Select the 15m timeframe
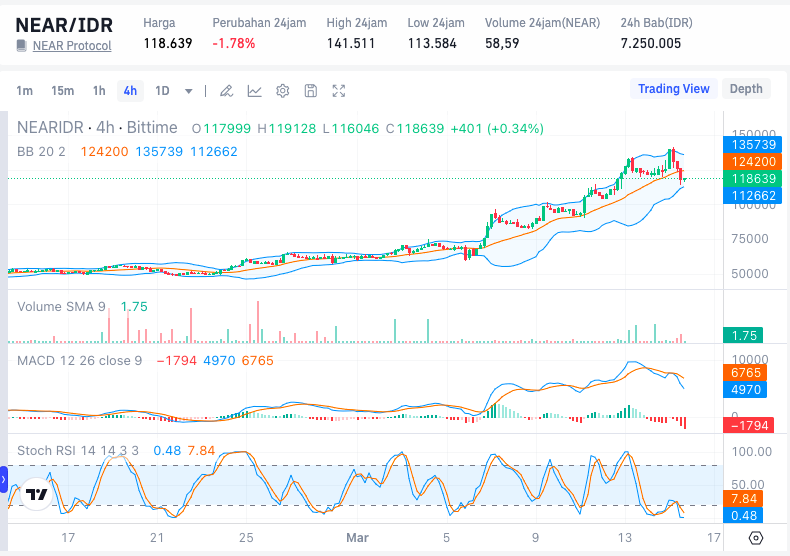Viewport: 790px width, 556px height. [x=62, y=91]
